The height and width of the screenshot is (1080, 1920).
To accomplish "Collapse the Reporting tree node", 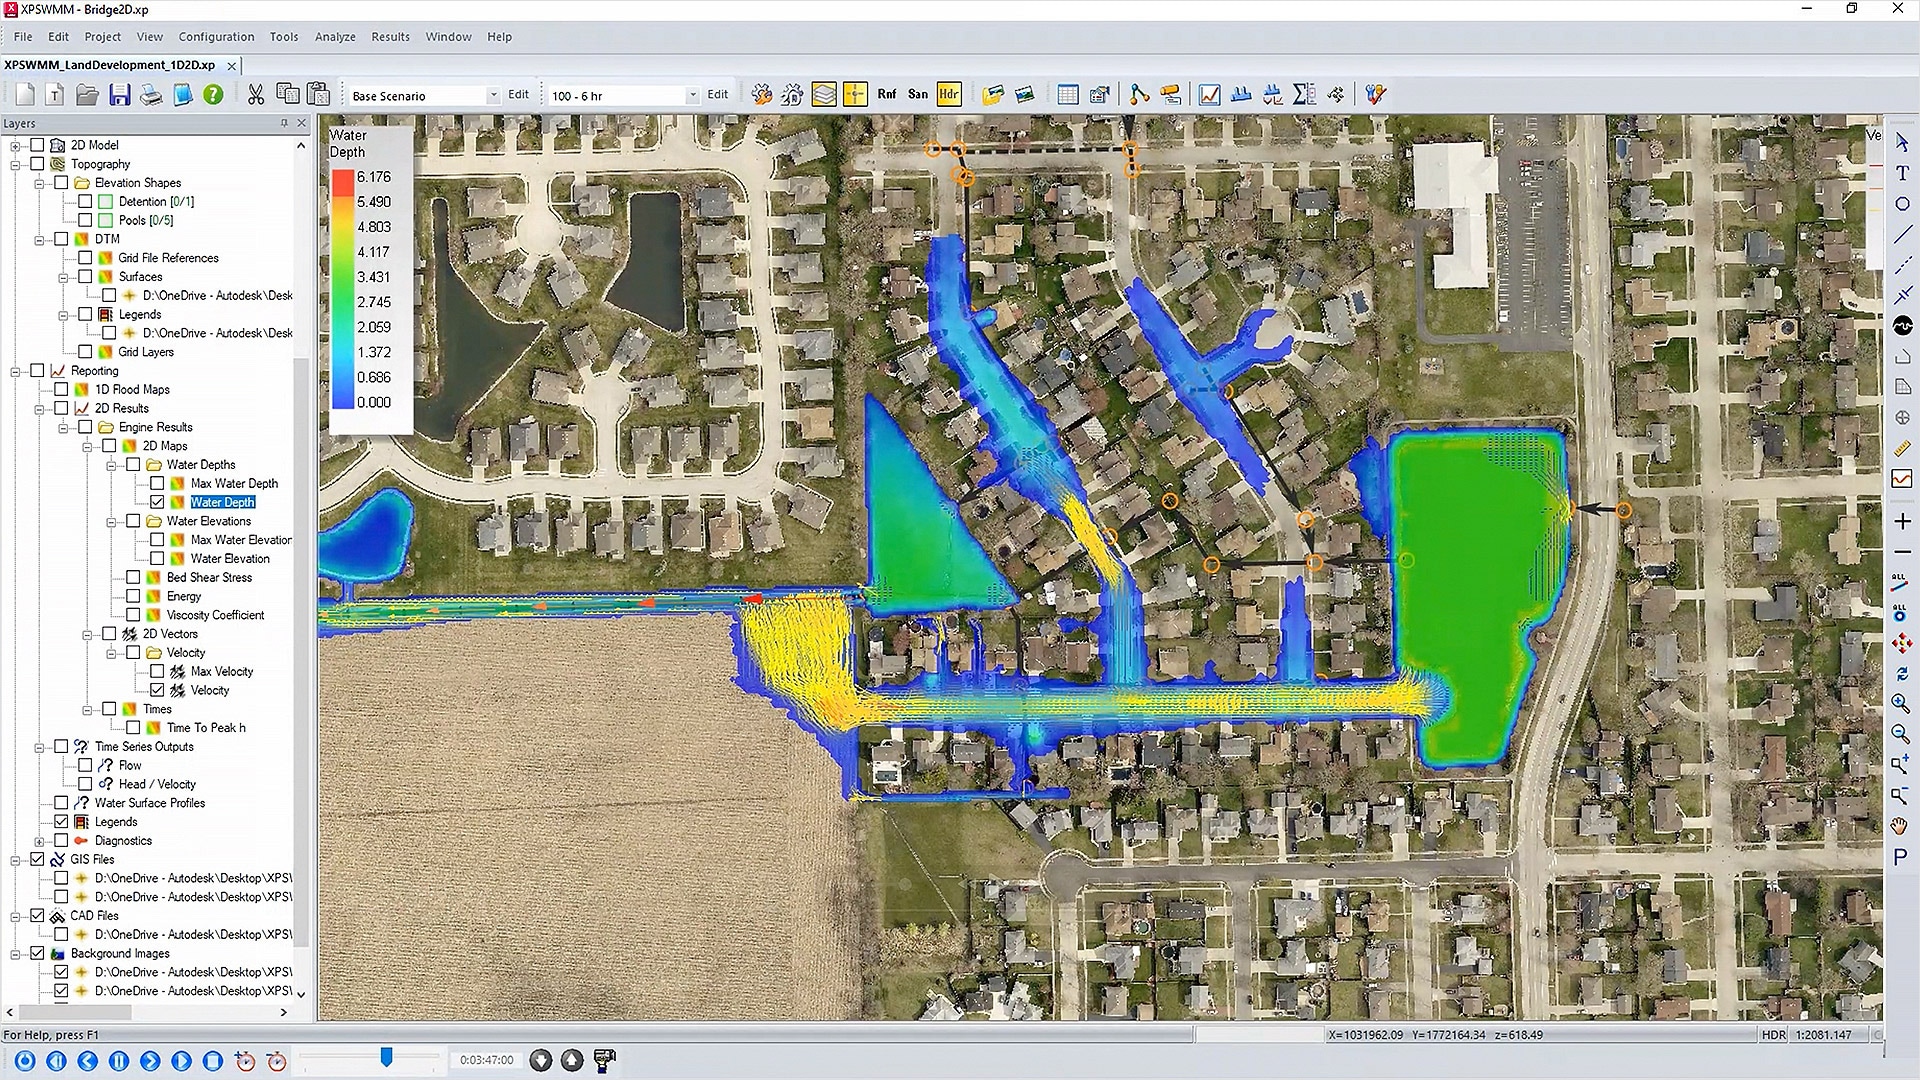I will coord(15,372).
